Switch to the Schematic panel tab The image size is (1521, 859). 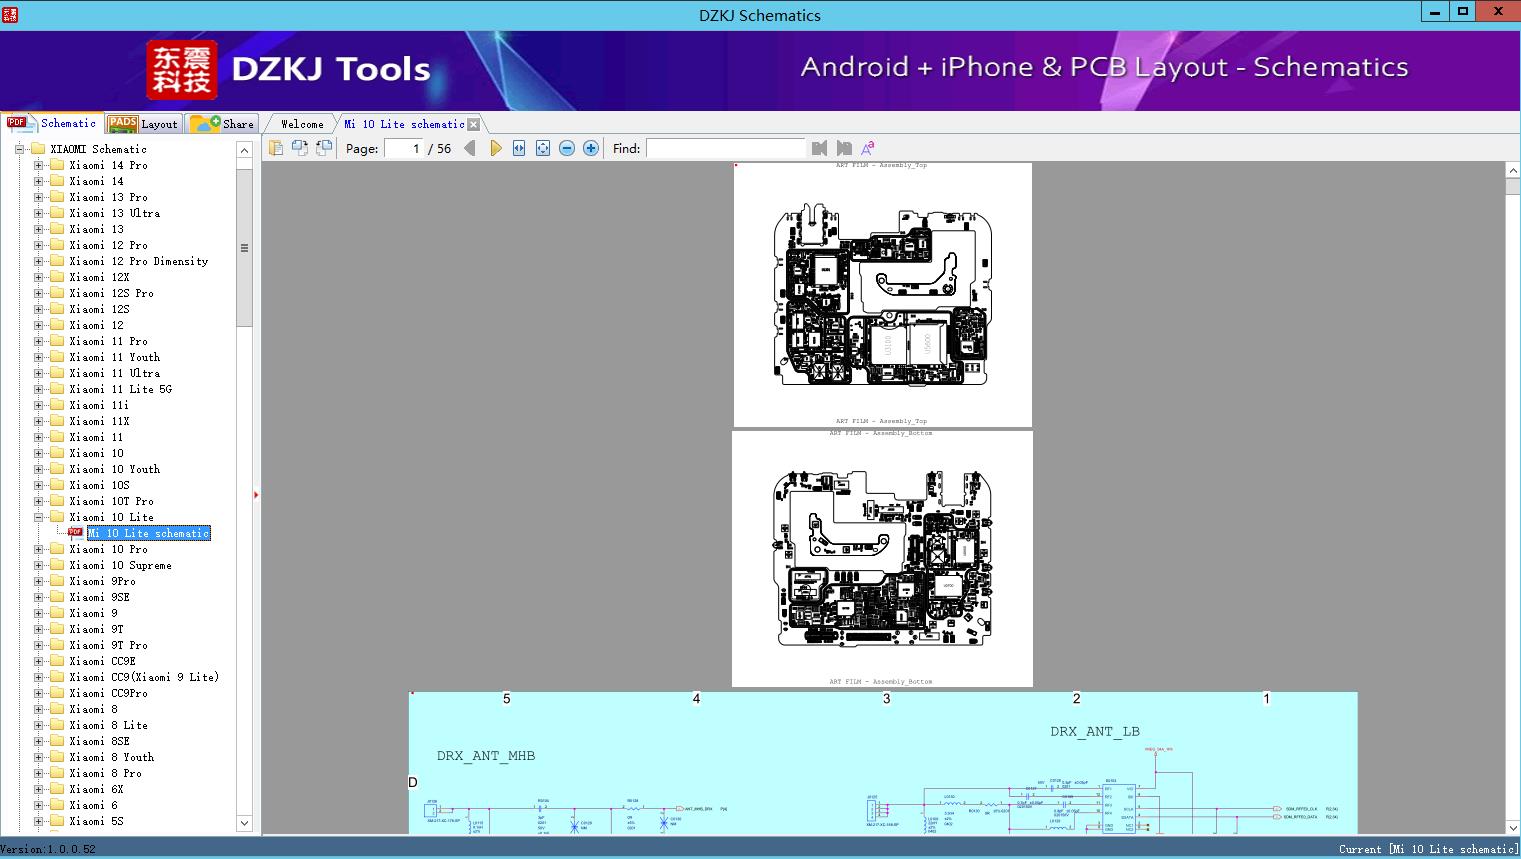coord(52,123)
